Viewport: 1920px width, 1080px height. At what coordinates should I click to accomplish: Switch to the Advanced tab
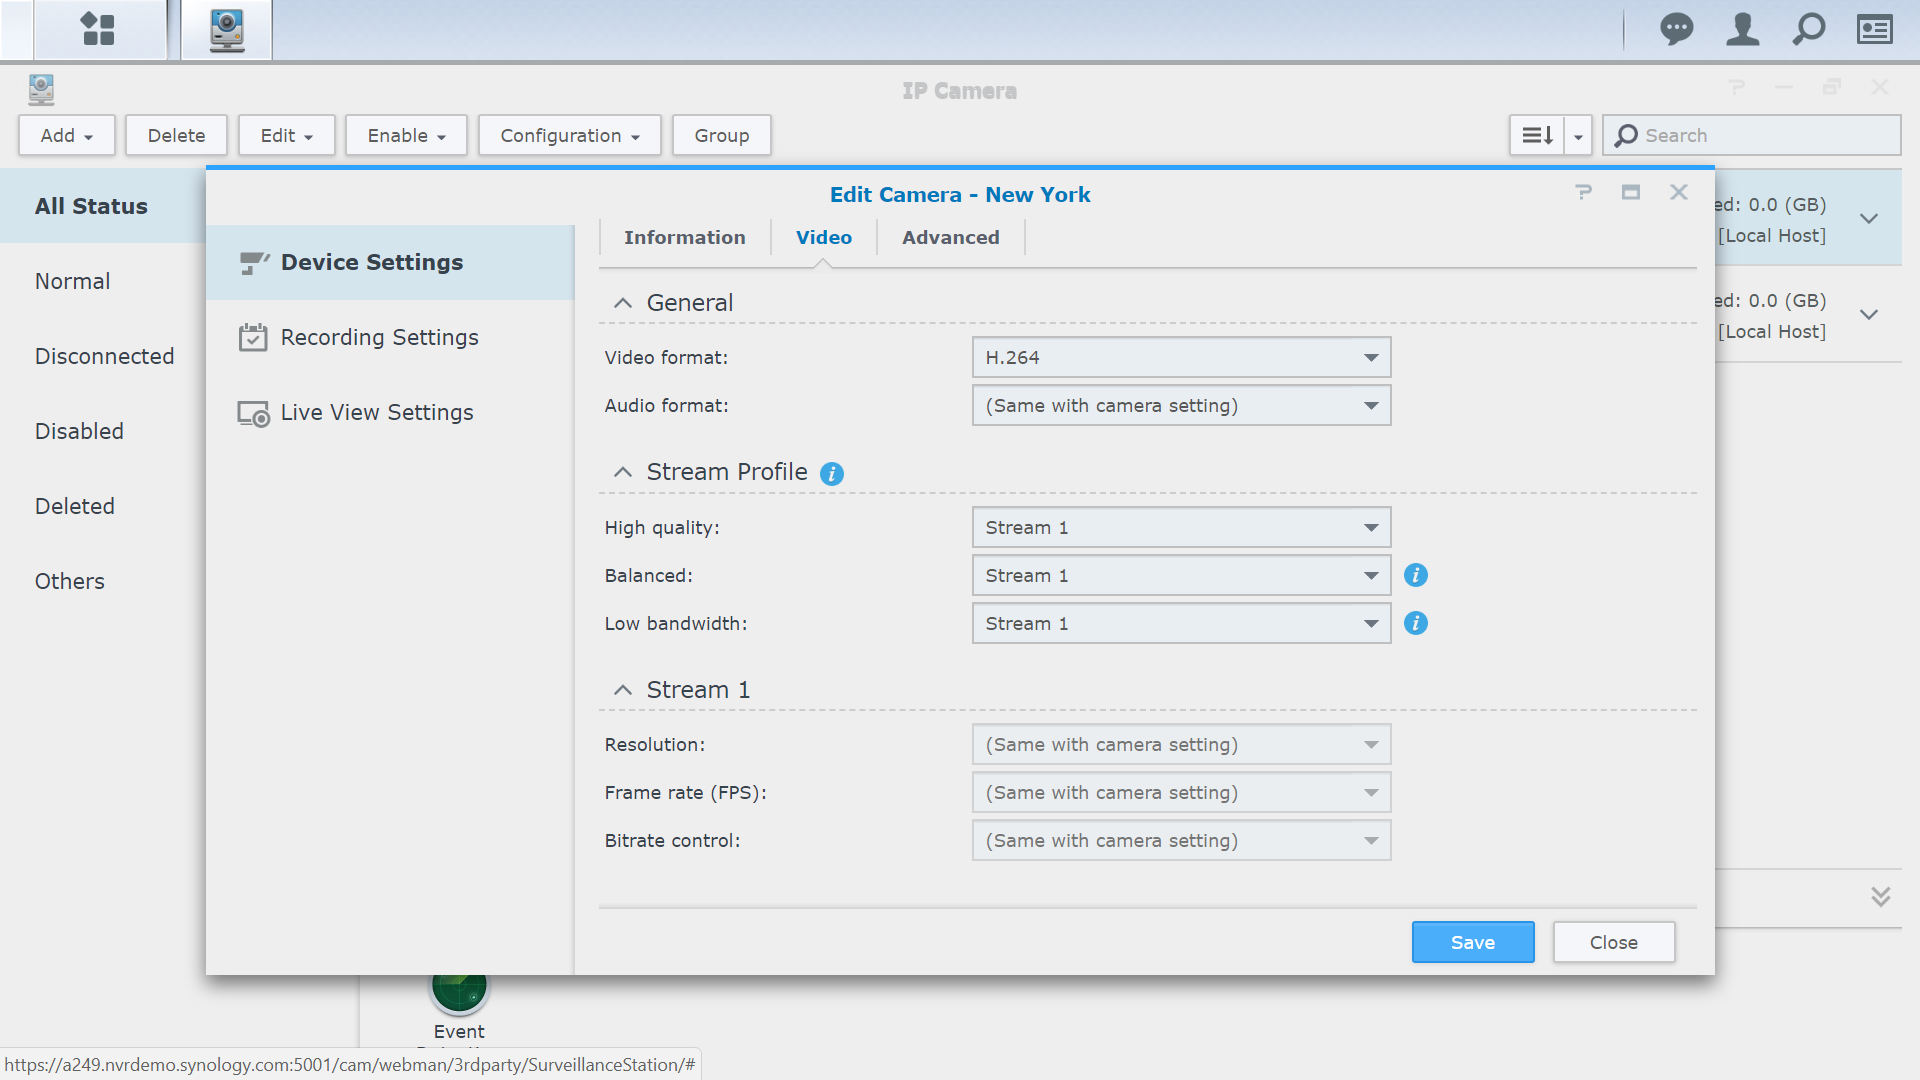point(950,237)
